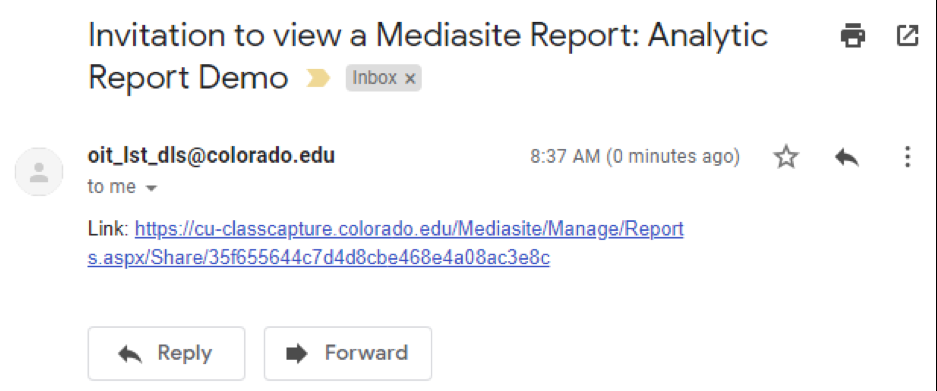The height and width of the screenshot is (391, 937).
Task: Select the email subject "Invitation to view a Mediasite Report"
Action: pos(363,36)
